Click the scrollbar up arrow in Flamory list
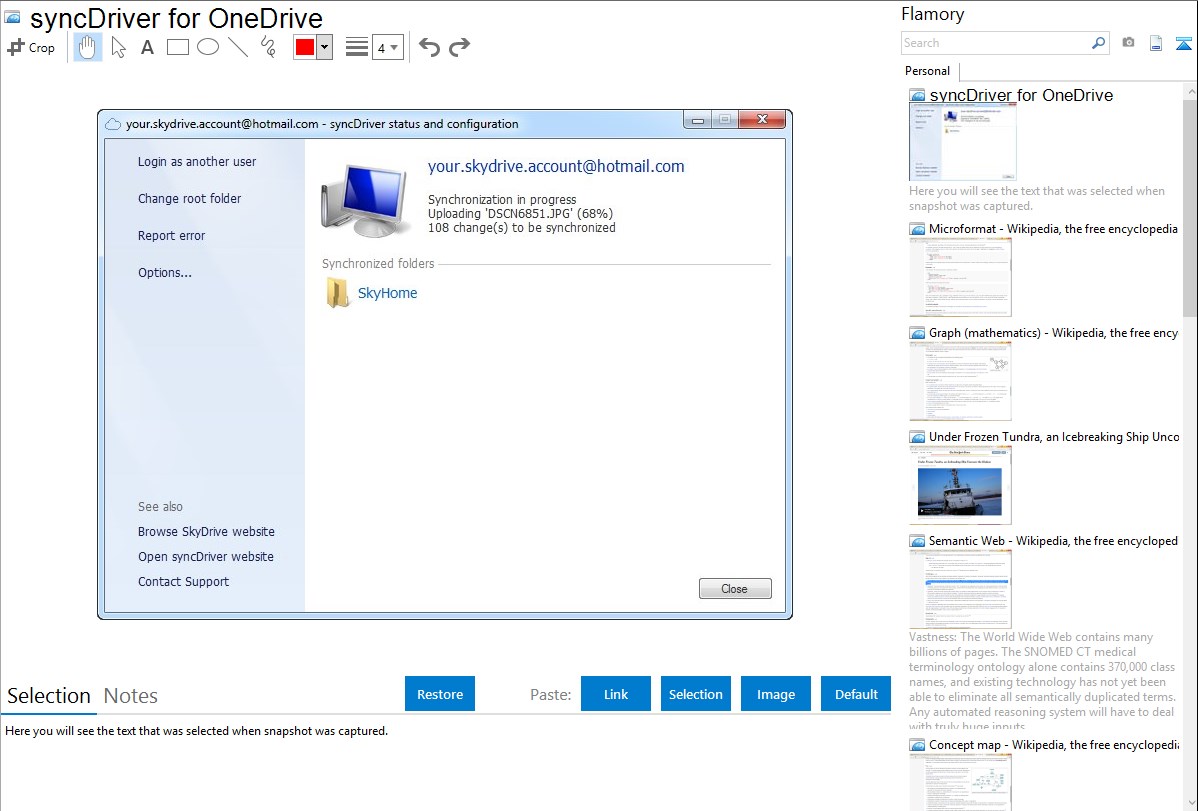Image resolution: width=1198 pixels, height=811 pixels. 1190,91
